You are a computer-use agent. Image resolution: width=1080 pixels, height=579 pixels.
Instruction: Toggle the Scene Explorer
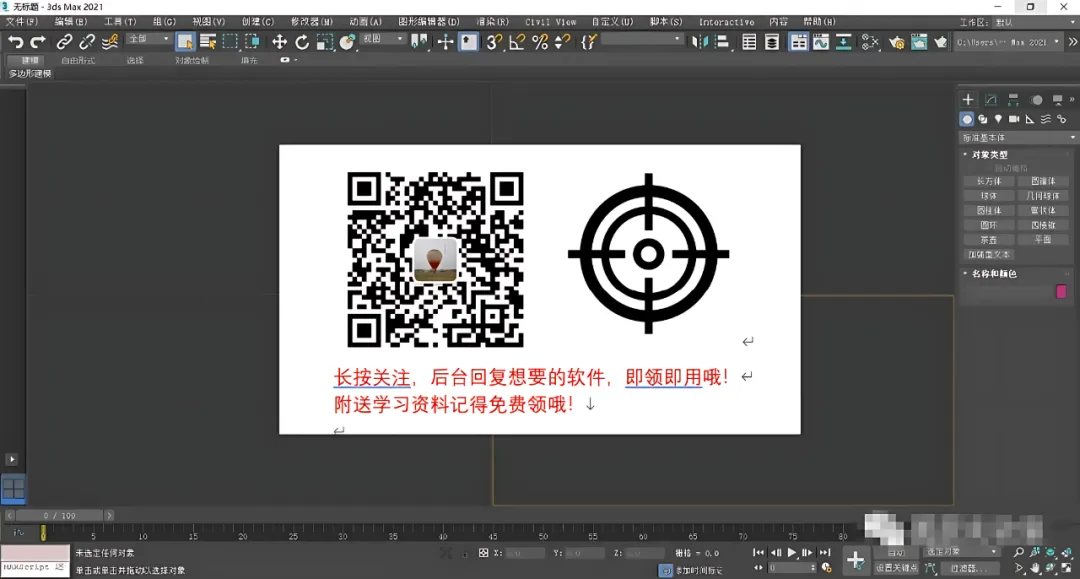coord(749,42)
